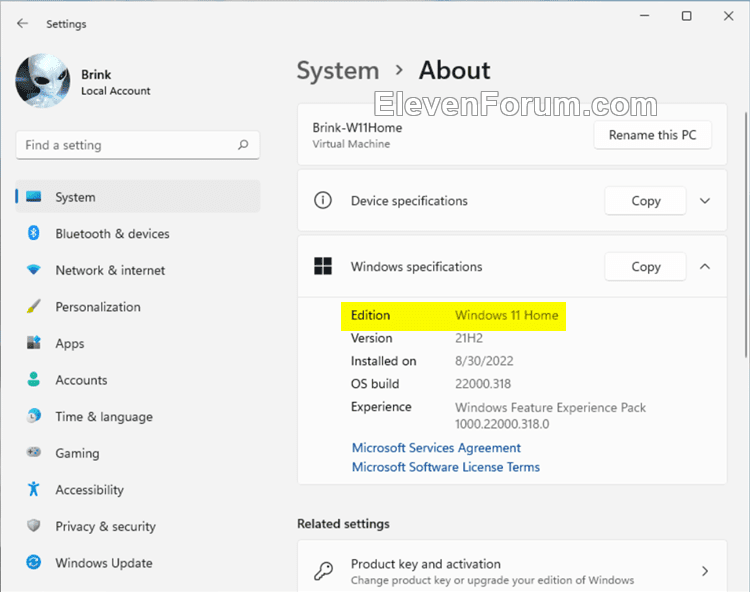Click the Accessibility figure icon

[33, 489]
